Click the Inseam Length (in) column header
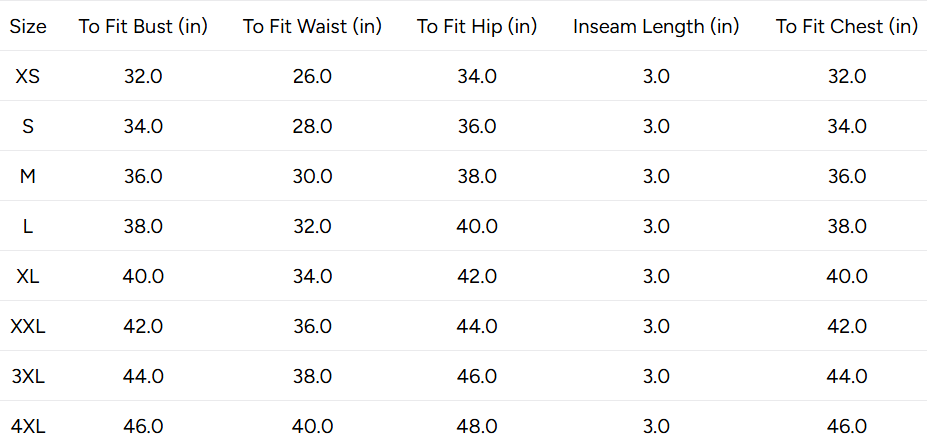The height and width of the screenshot is (446, 927). pos(656,27)
